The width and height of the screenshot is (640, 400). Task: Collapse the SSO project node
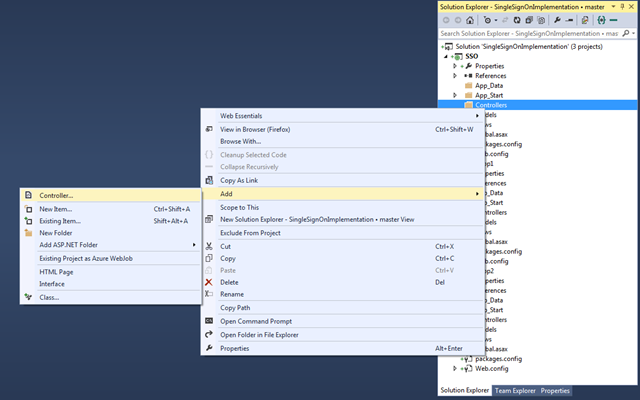(446, 57)
